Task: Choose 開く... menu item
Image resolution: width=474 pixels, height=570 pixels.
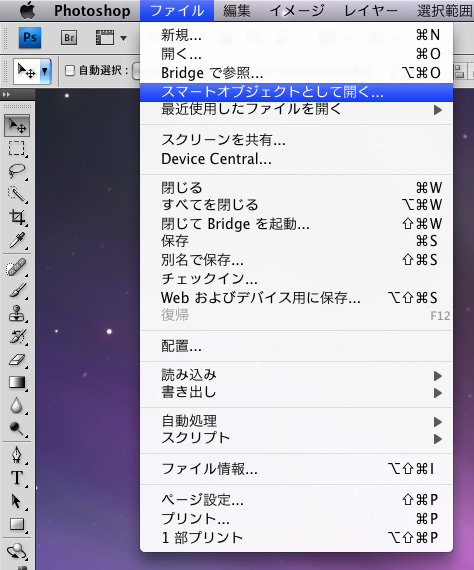Action: (x=297, y=54)
